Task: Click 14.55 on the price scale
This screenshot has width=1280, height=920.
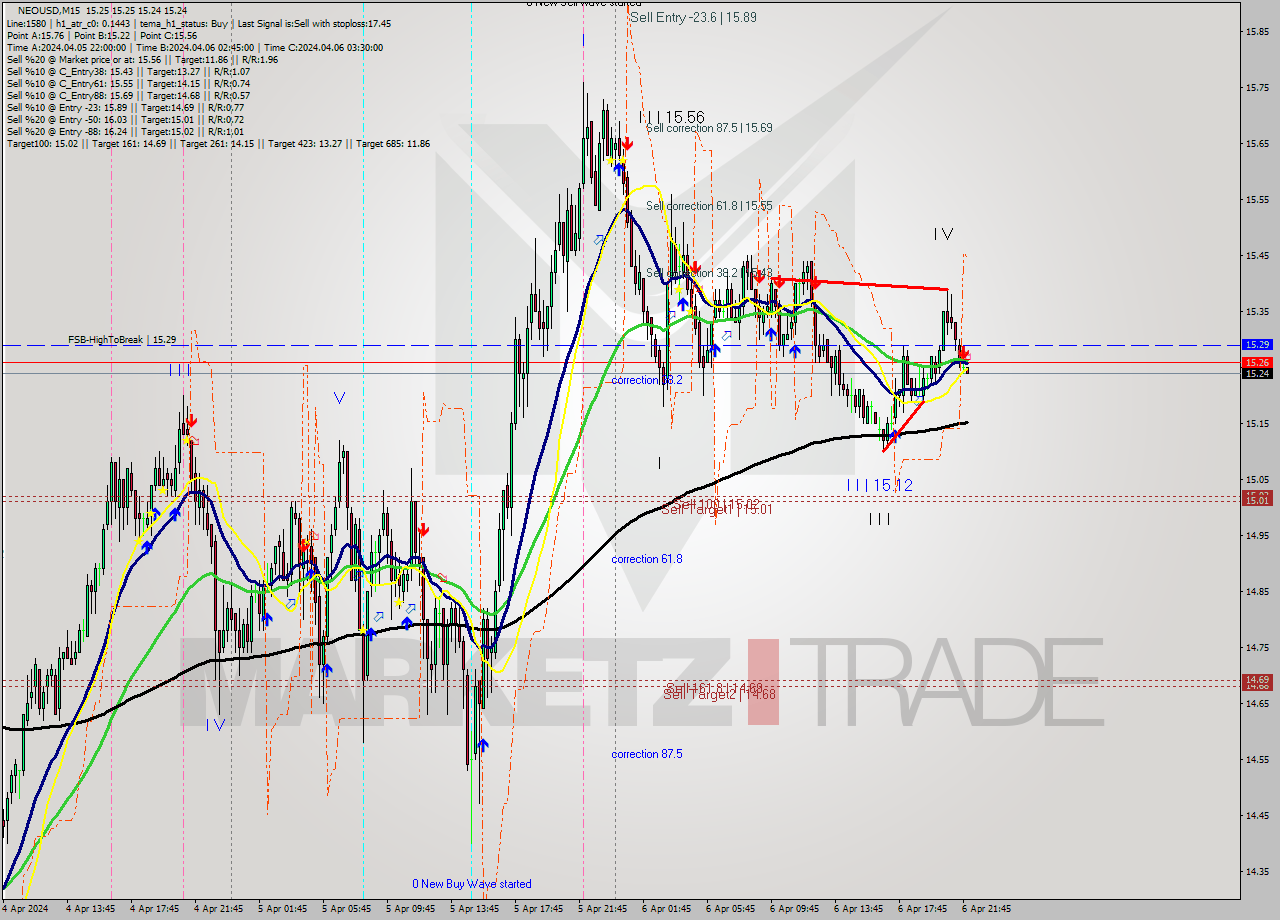Action: pyautogui.click(x=1257, y=760)
